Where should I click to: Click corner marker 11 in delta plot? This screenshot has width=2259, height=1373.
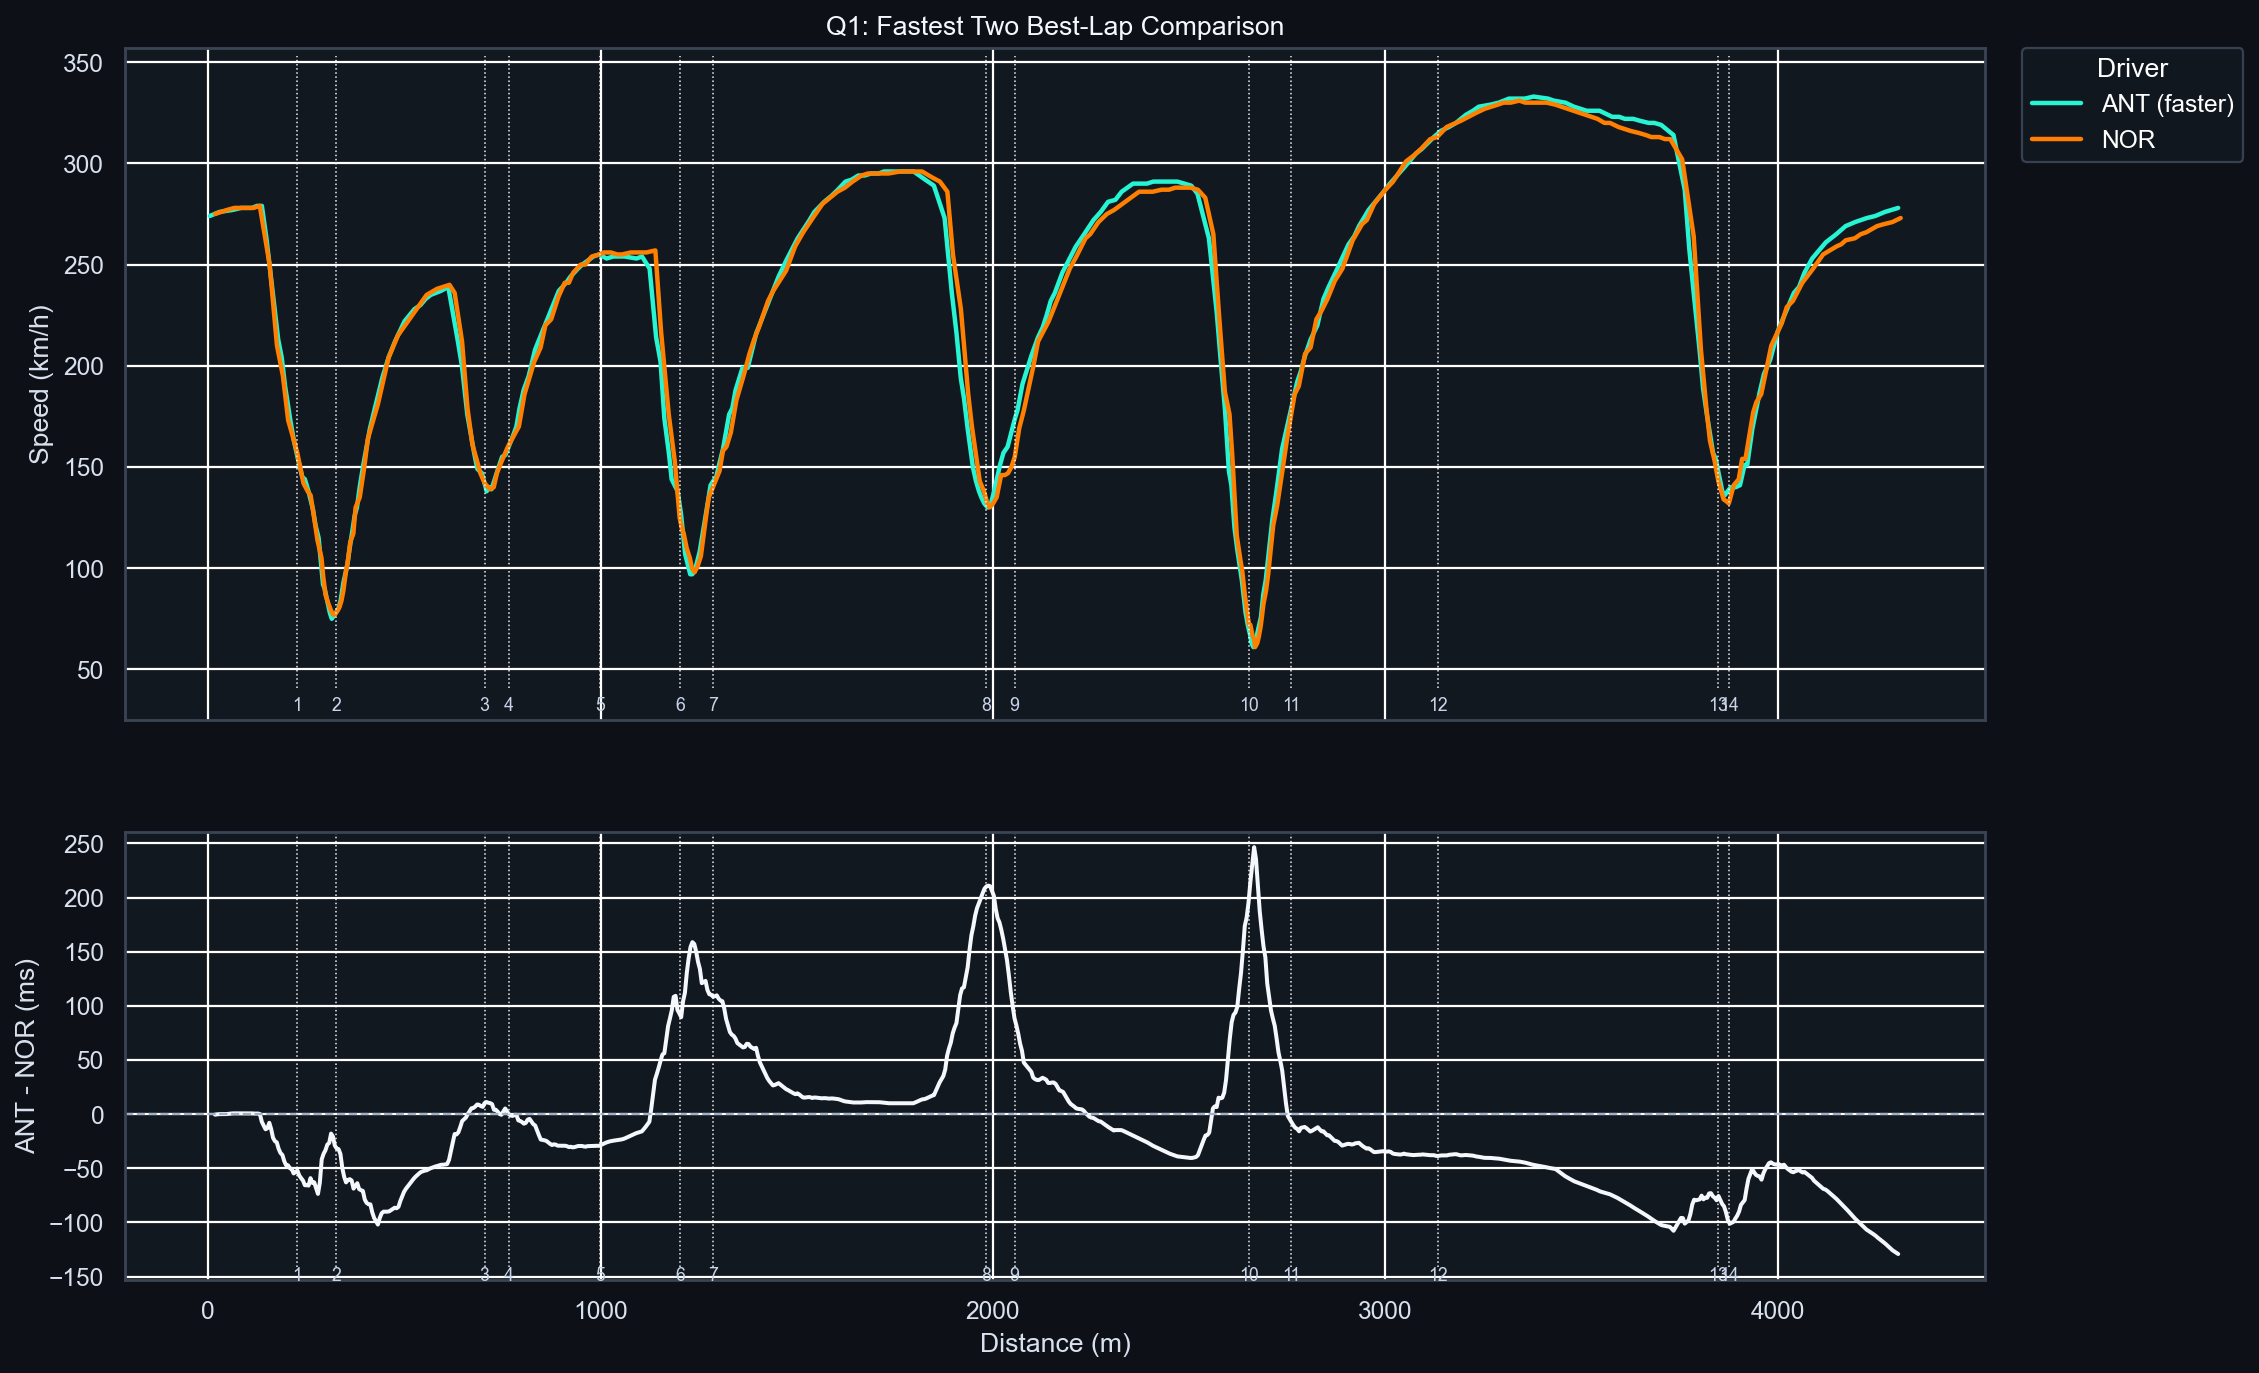[x=1291, y=1274]
